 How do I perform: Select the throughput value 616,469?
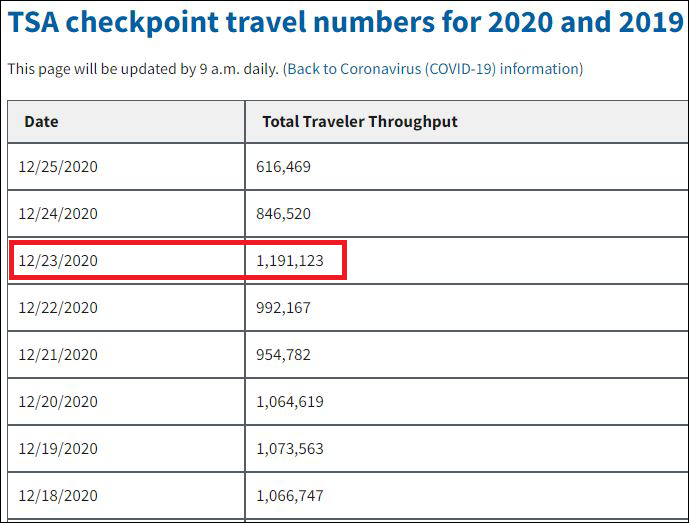click(x=284, y=167)
